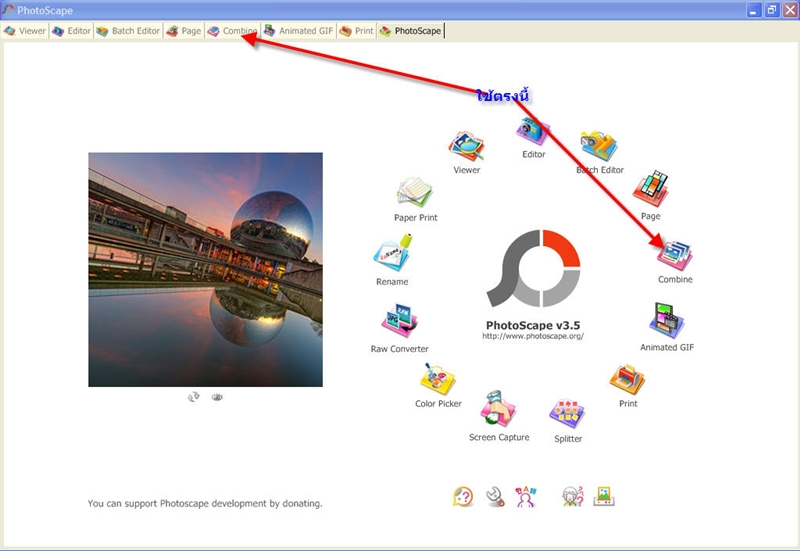800x551 pixels.
Task: Switch to the Print tab
Action: [356, 31]
